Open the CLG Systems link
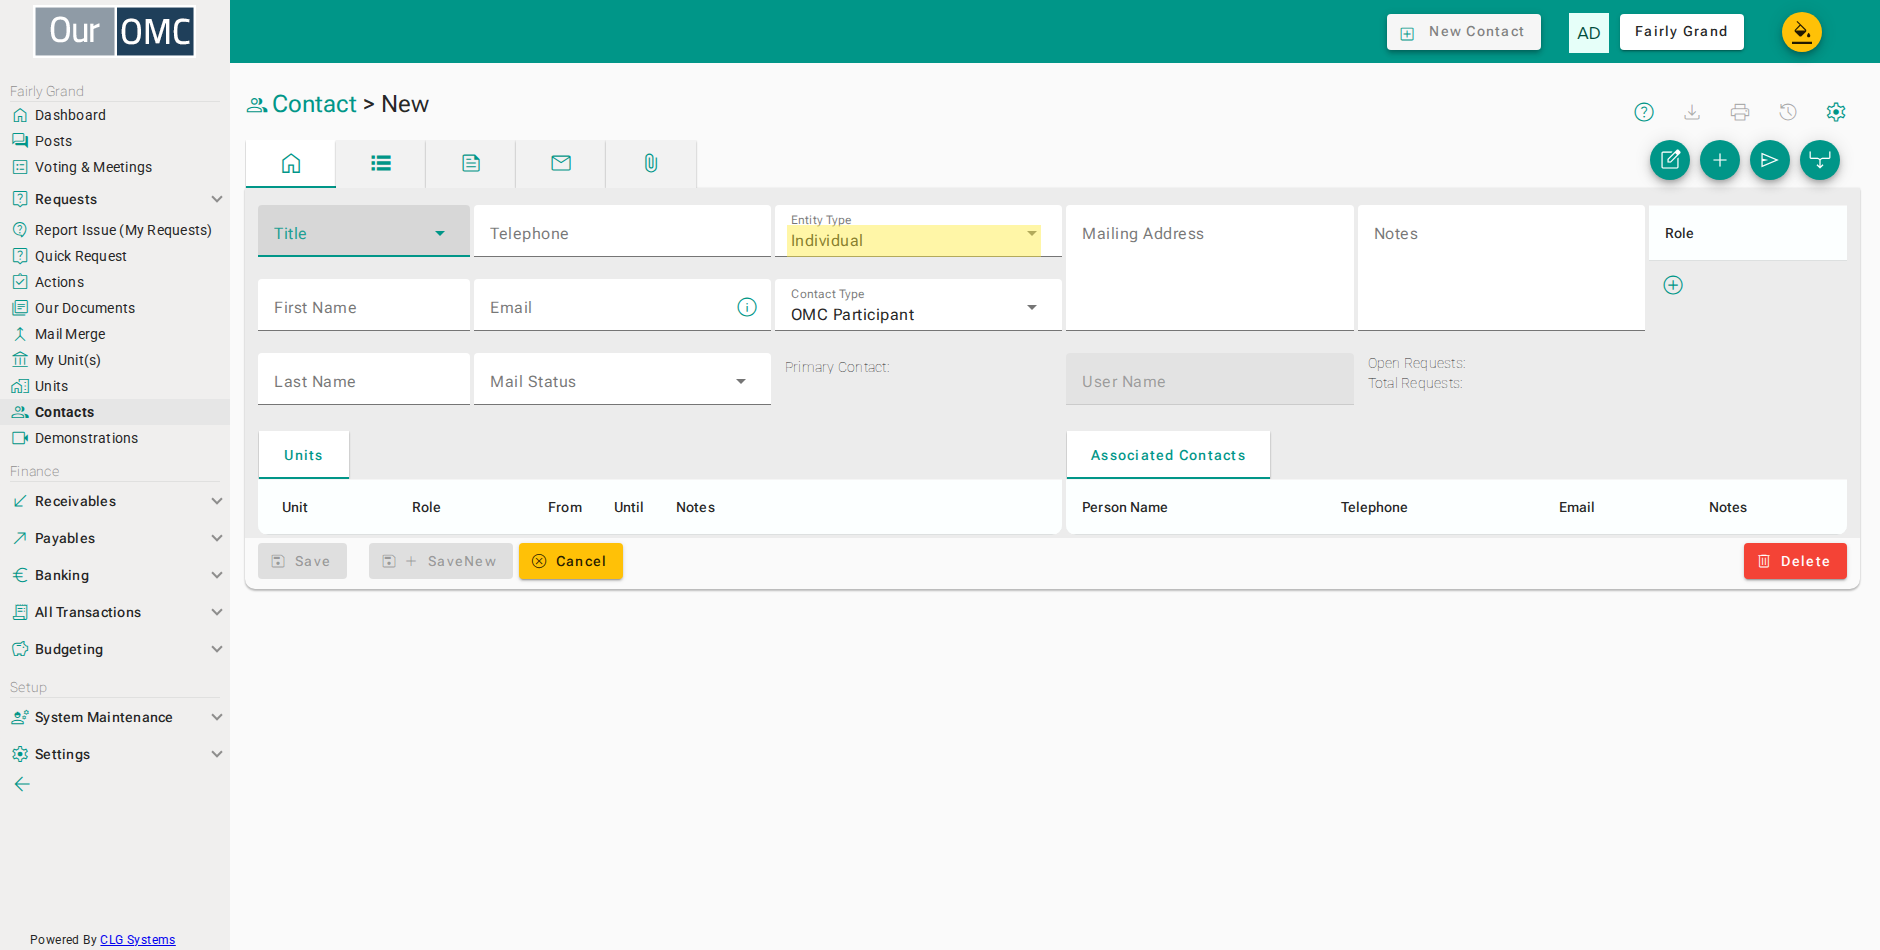Image resolution: width=1880 pixels, height=950 pixels. coord(138,940)
